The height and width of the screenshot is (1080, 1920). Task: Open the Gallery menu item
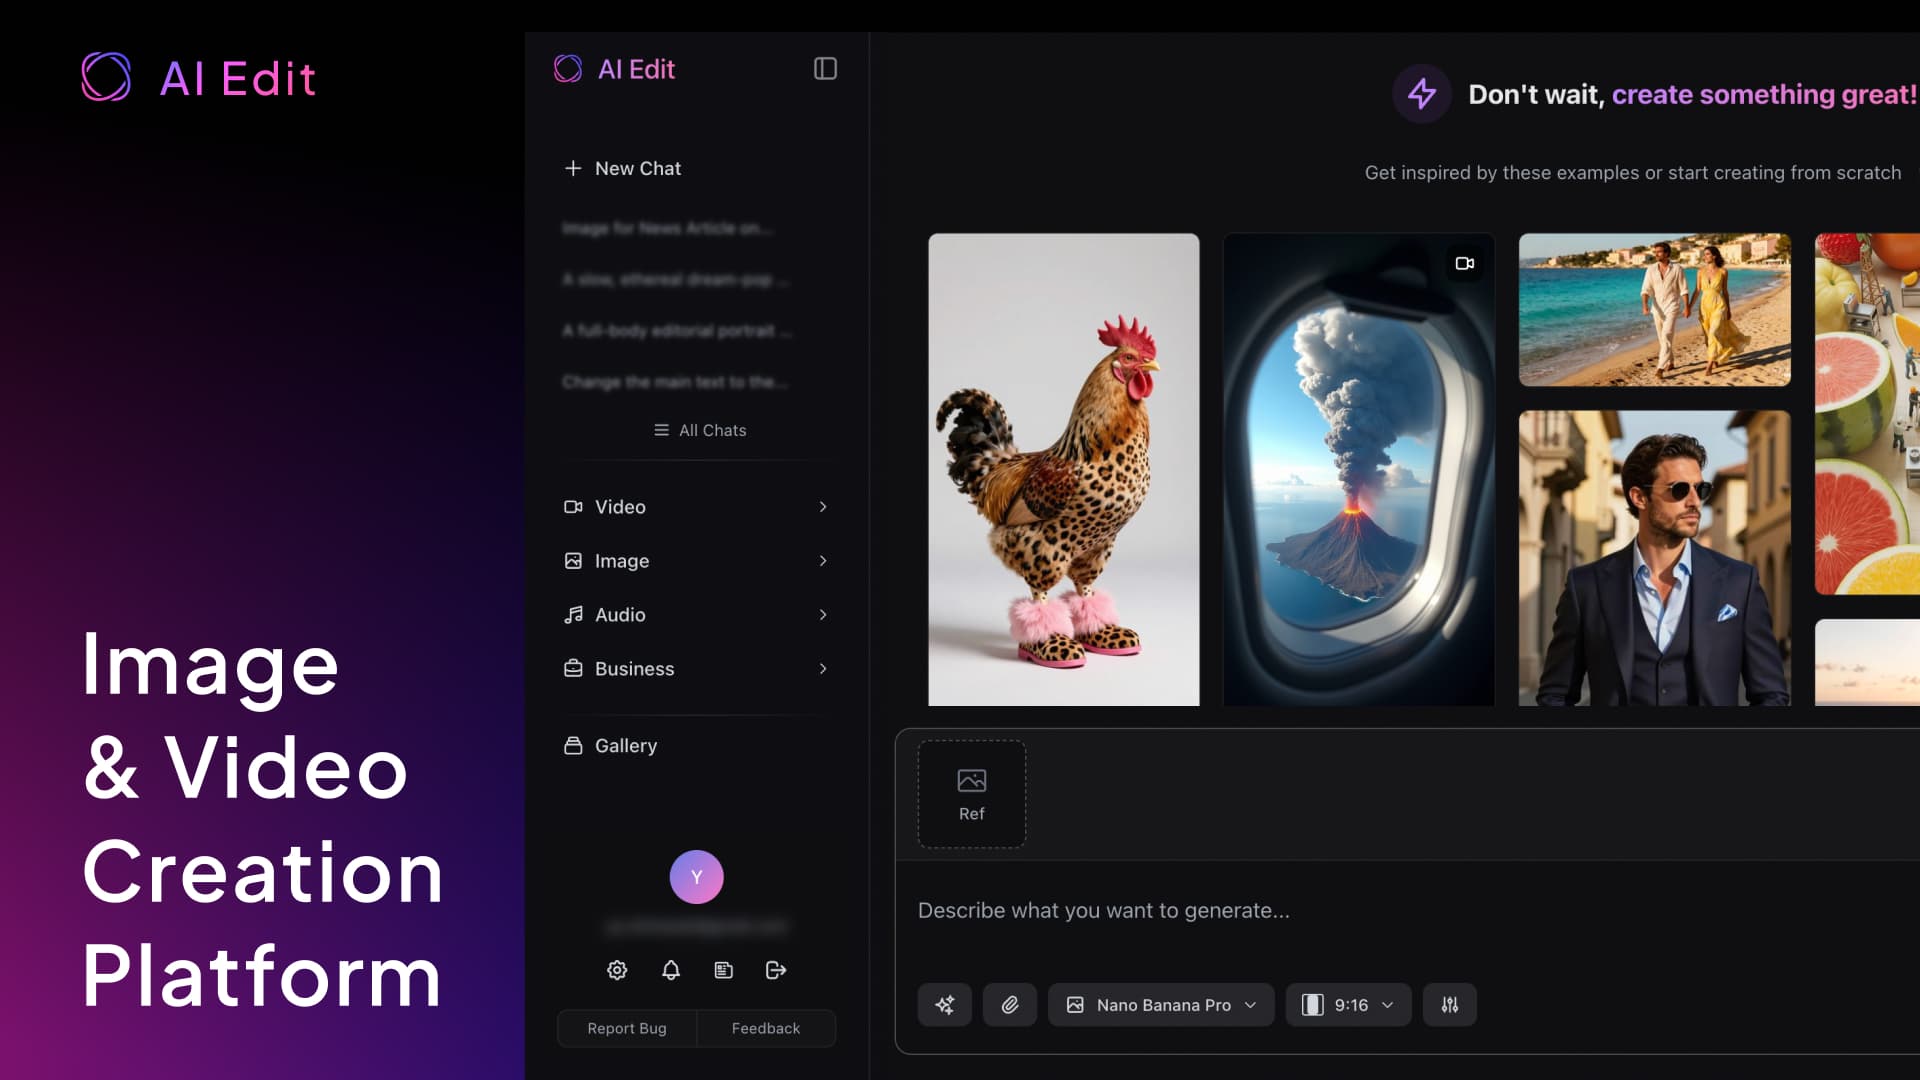pyautogui.click(x=626, y=746)
